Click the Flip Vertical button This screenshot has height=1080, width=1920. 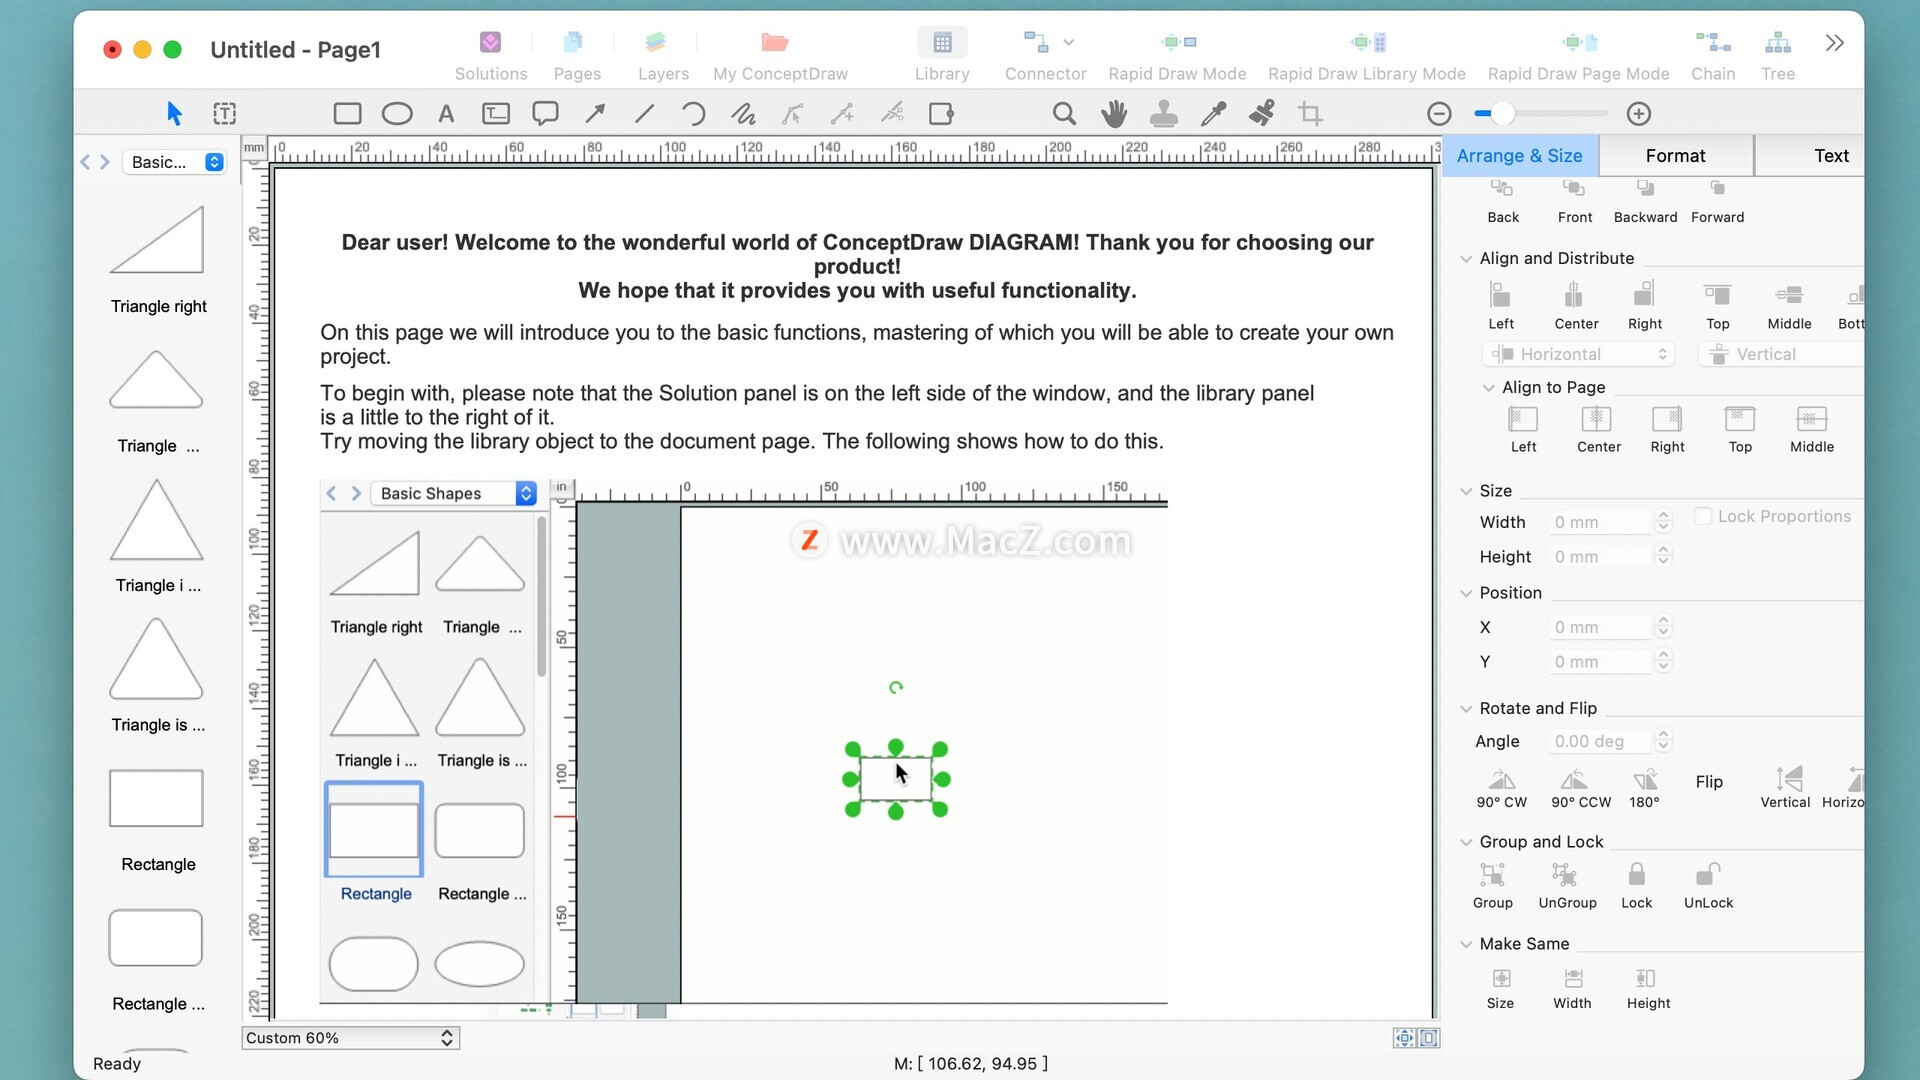point(1785,788)
